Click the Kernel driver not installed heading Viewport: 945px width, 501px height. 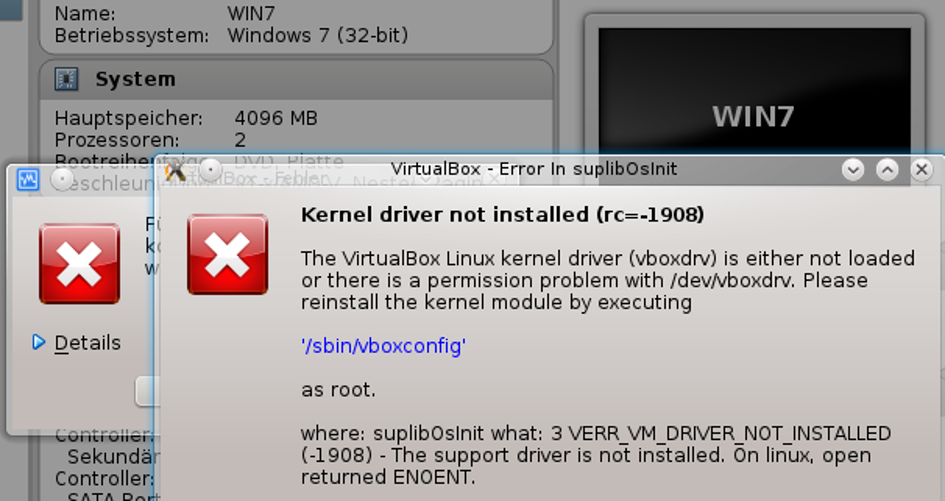pos(503,215)
